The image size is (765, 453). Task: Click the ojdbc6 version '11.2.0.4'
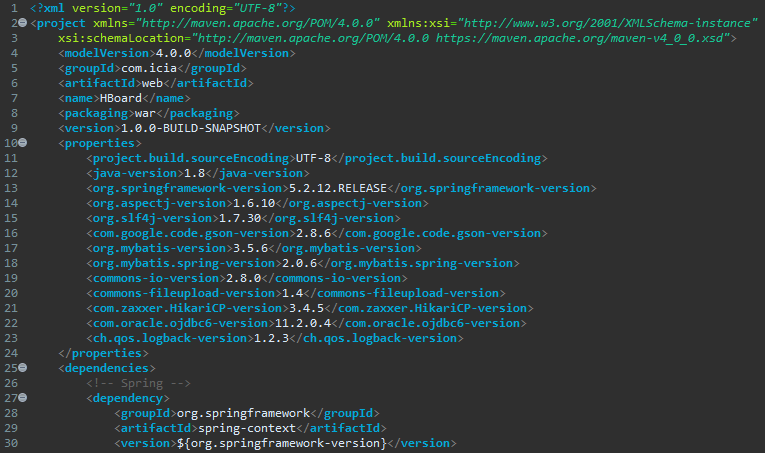click(x=303, y=323)
